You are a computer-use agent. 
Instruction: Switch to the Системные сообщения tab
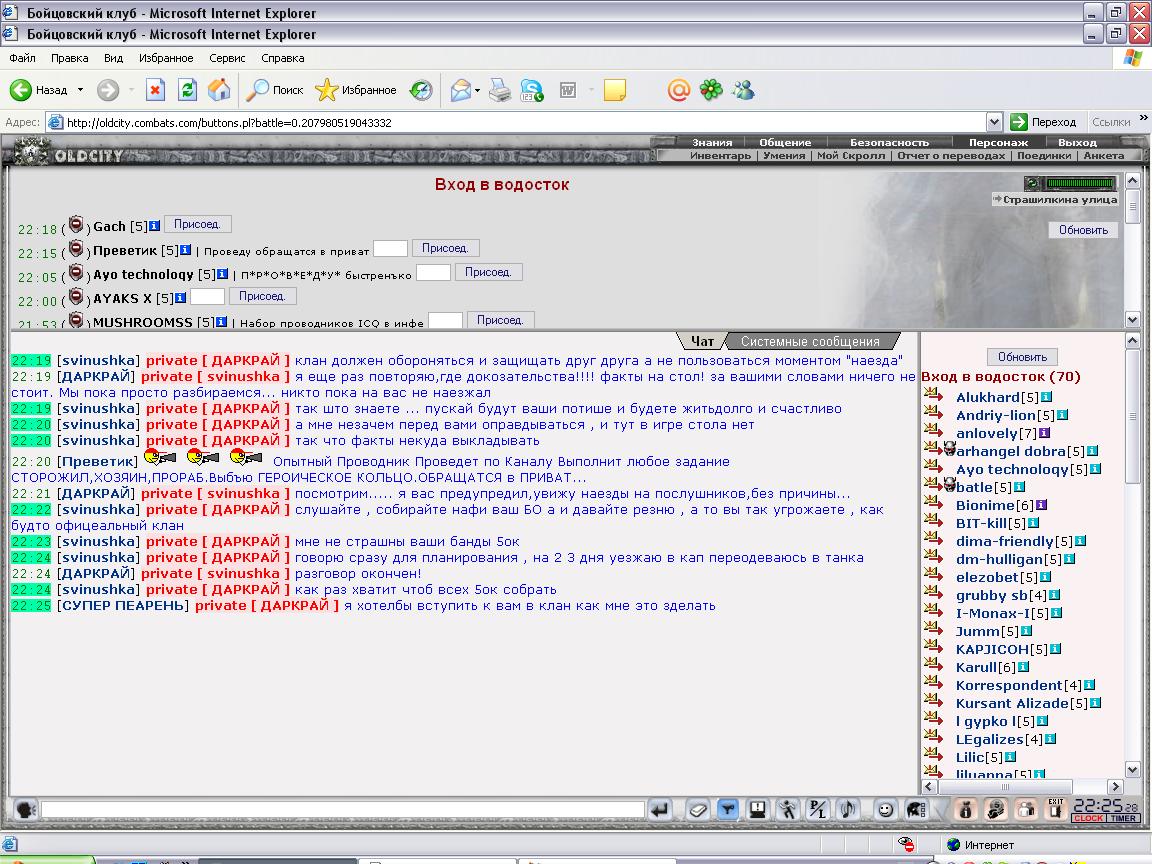tap(810, 342)
